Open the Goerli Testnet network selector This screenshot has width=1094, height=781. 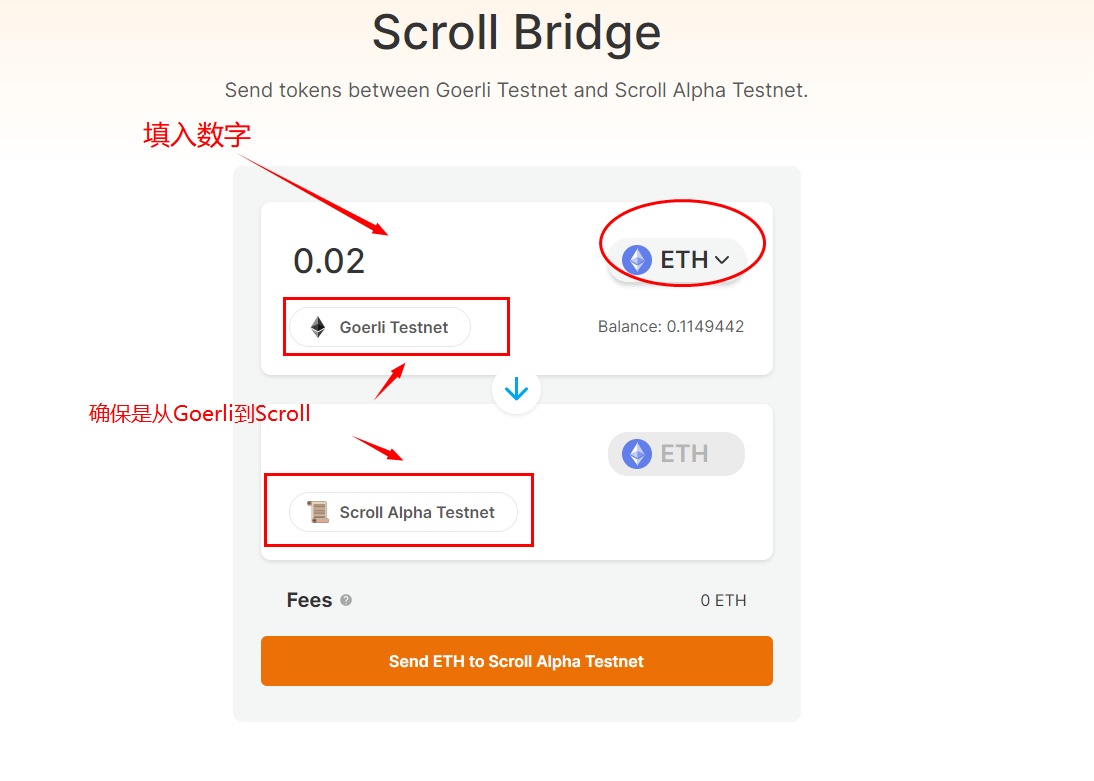click(380, 327)
